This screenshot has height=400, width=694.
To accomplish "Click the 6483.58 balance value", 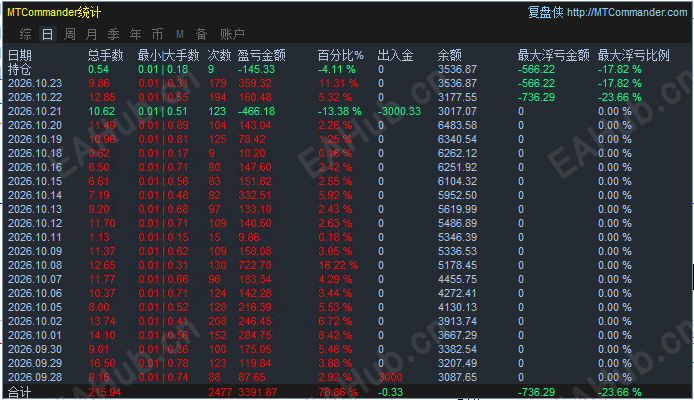I will 457,125.
